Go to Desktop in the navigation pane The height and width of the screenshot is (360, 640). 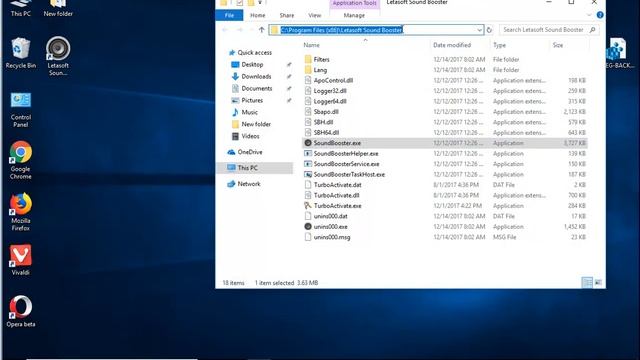(252, 64)
